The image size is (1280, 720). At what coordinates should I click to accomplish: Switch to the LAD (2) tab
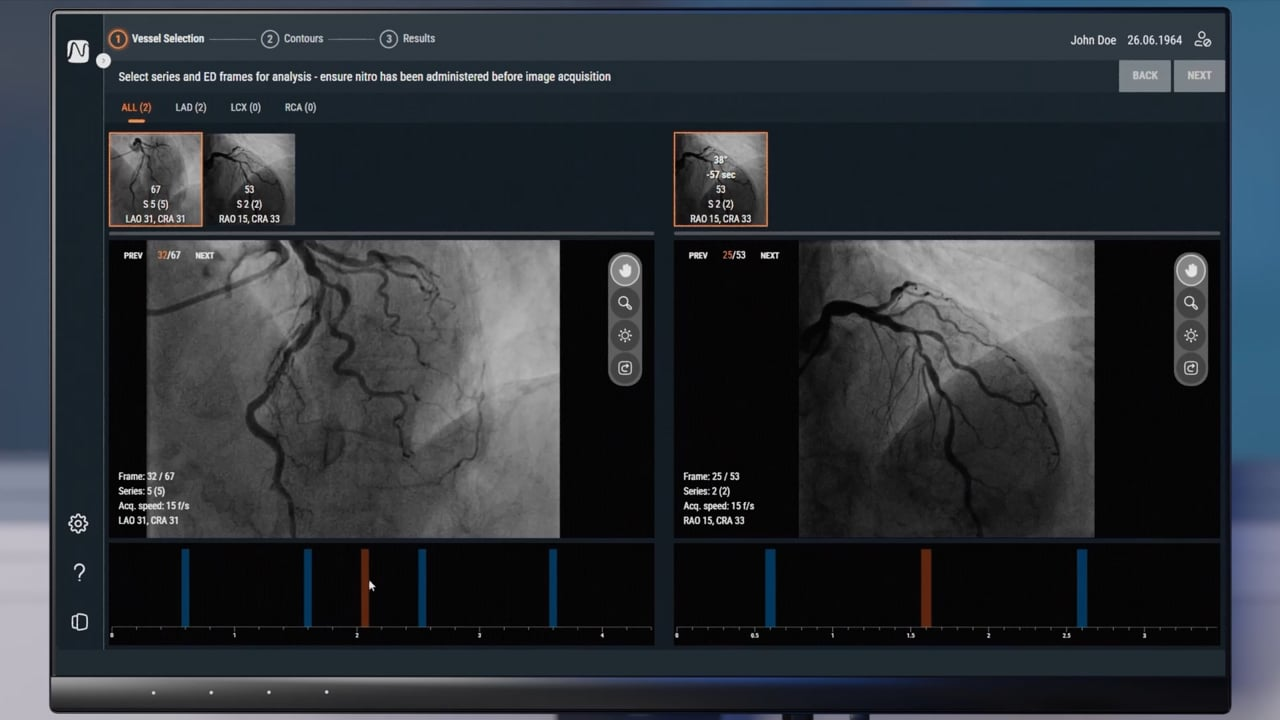click(190, 108)
